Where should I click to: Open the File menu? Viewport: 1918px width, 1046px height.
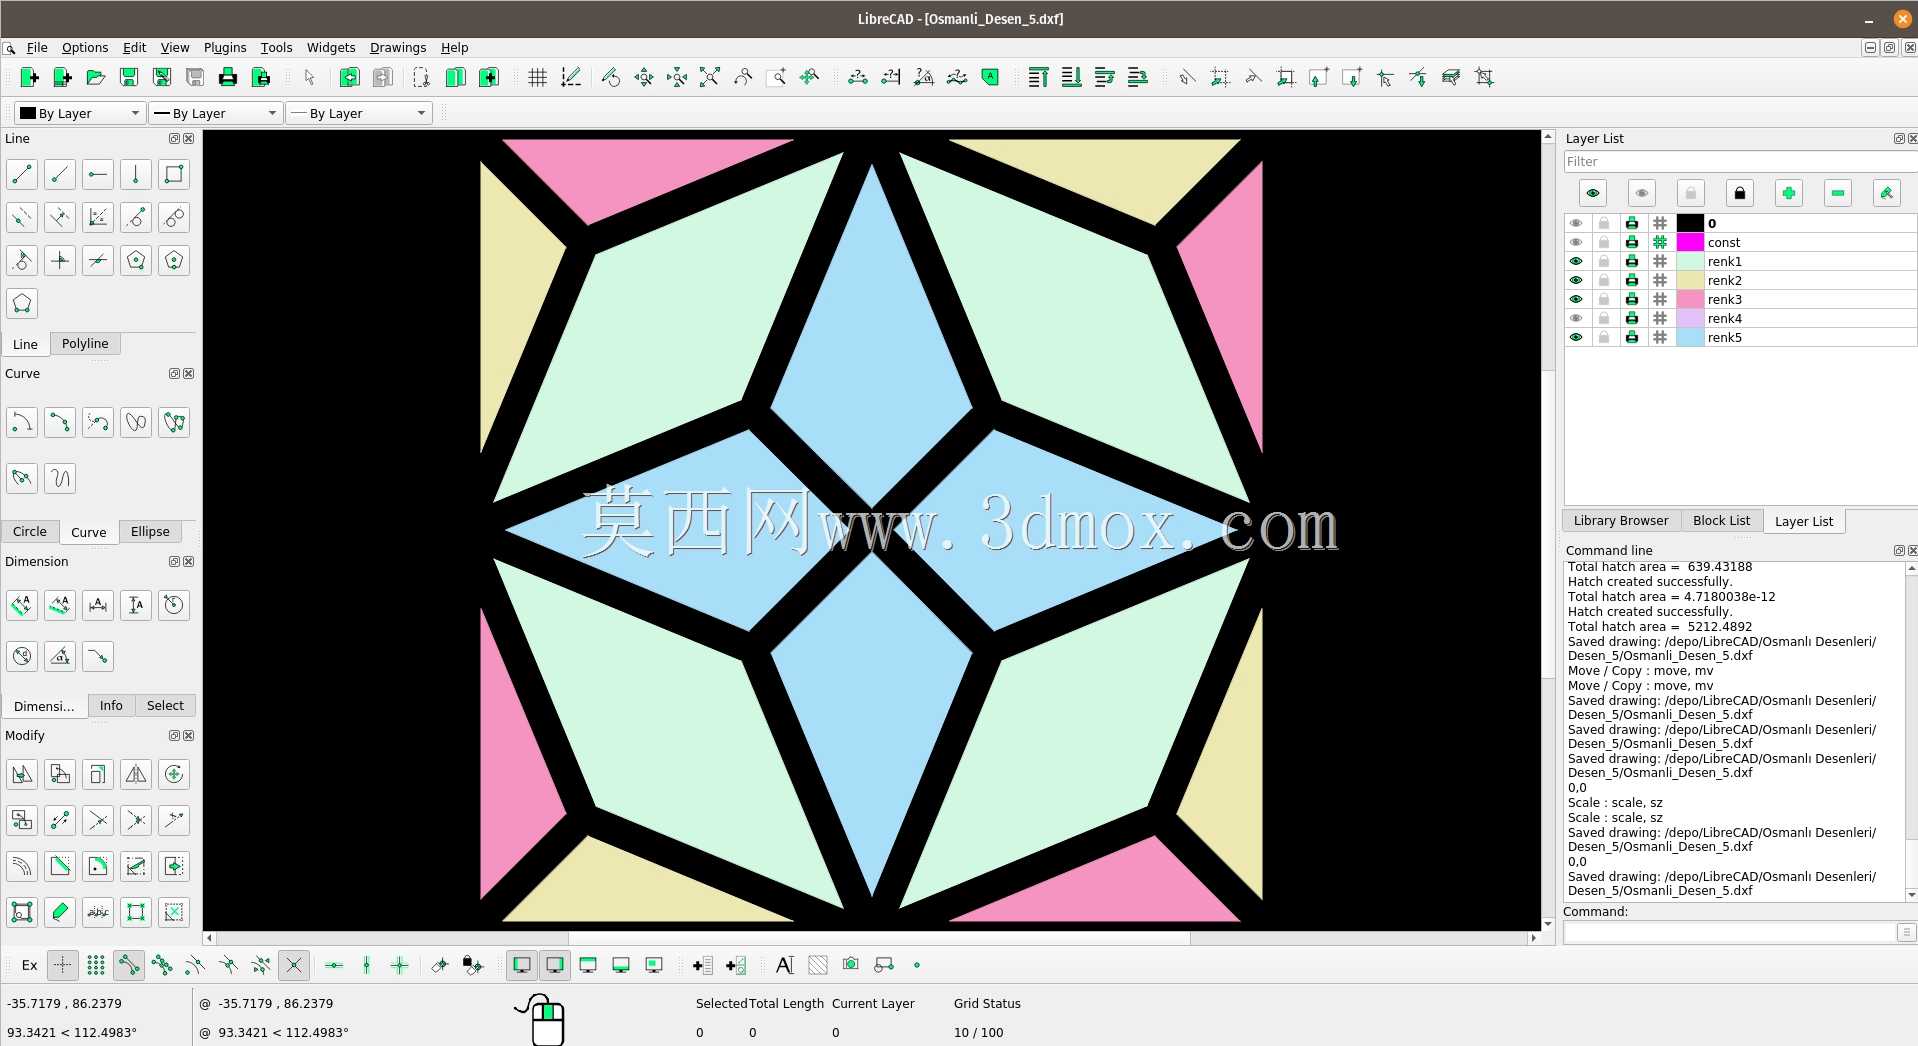point(37,48)
